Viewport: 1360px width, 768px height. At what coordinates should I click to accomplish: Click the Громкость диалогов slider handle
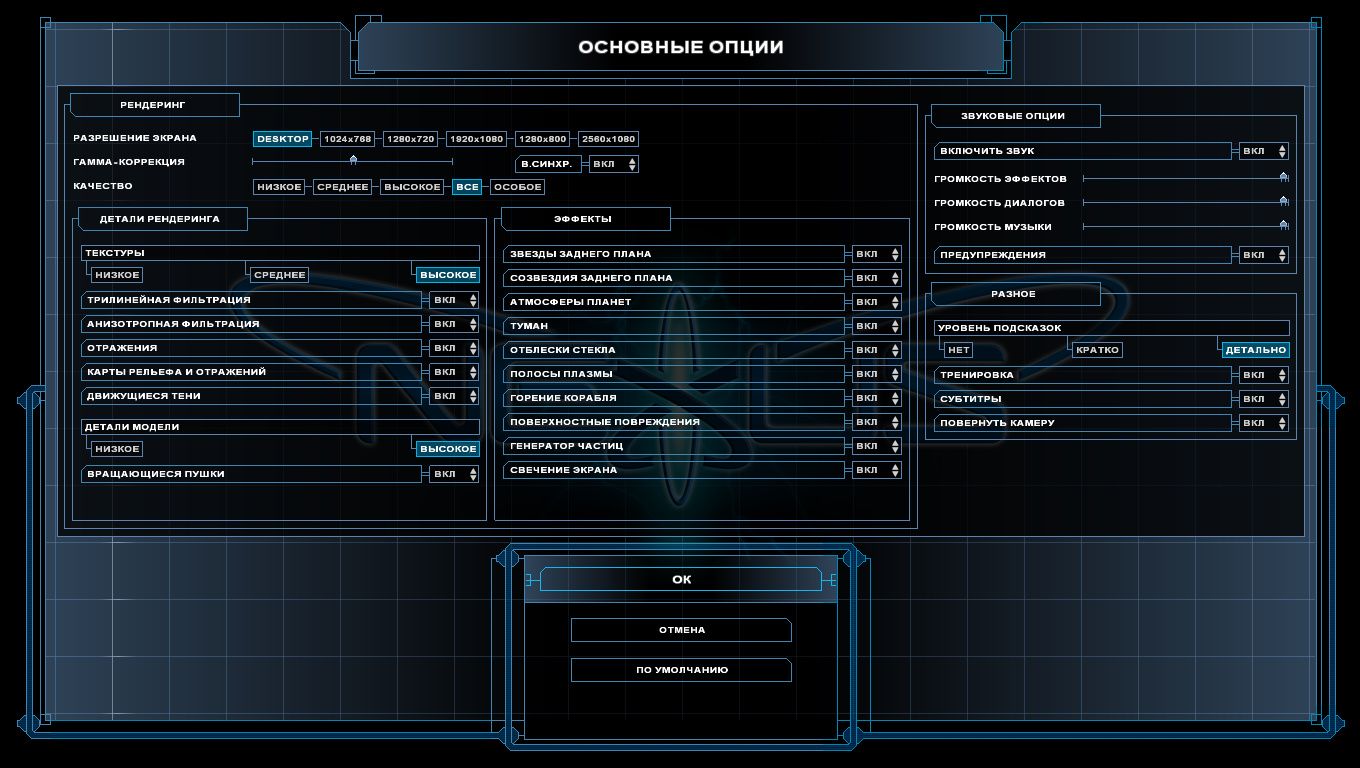point(1284,202)
